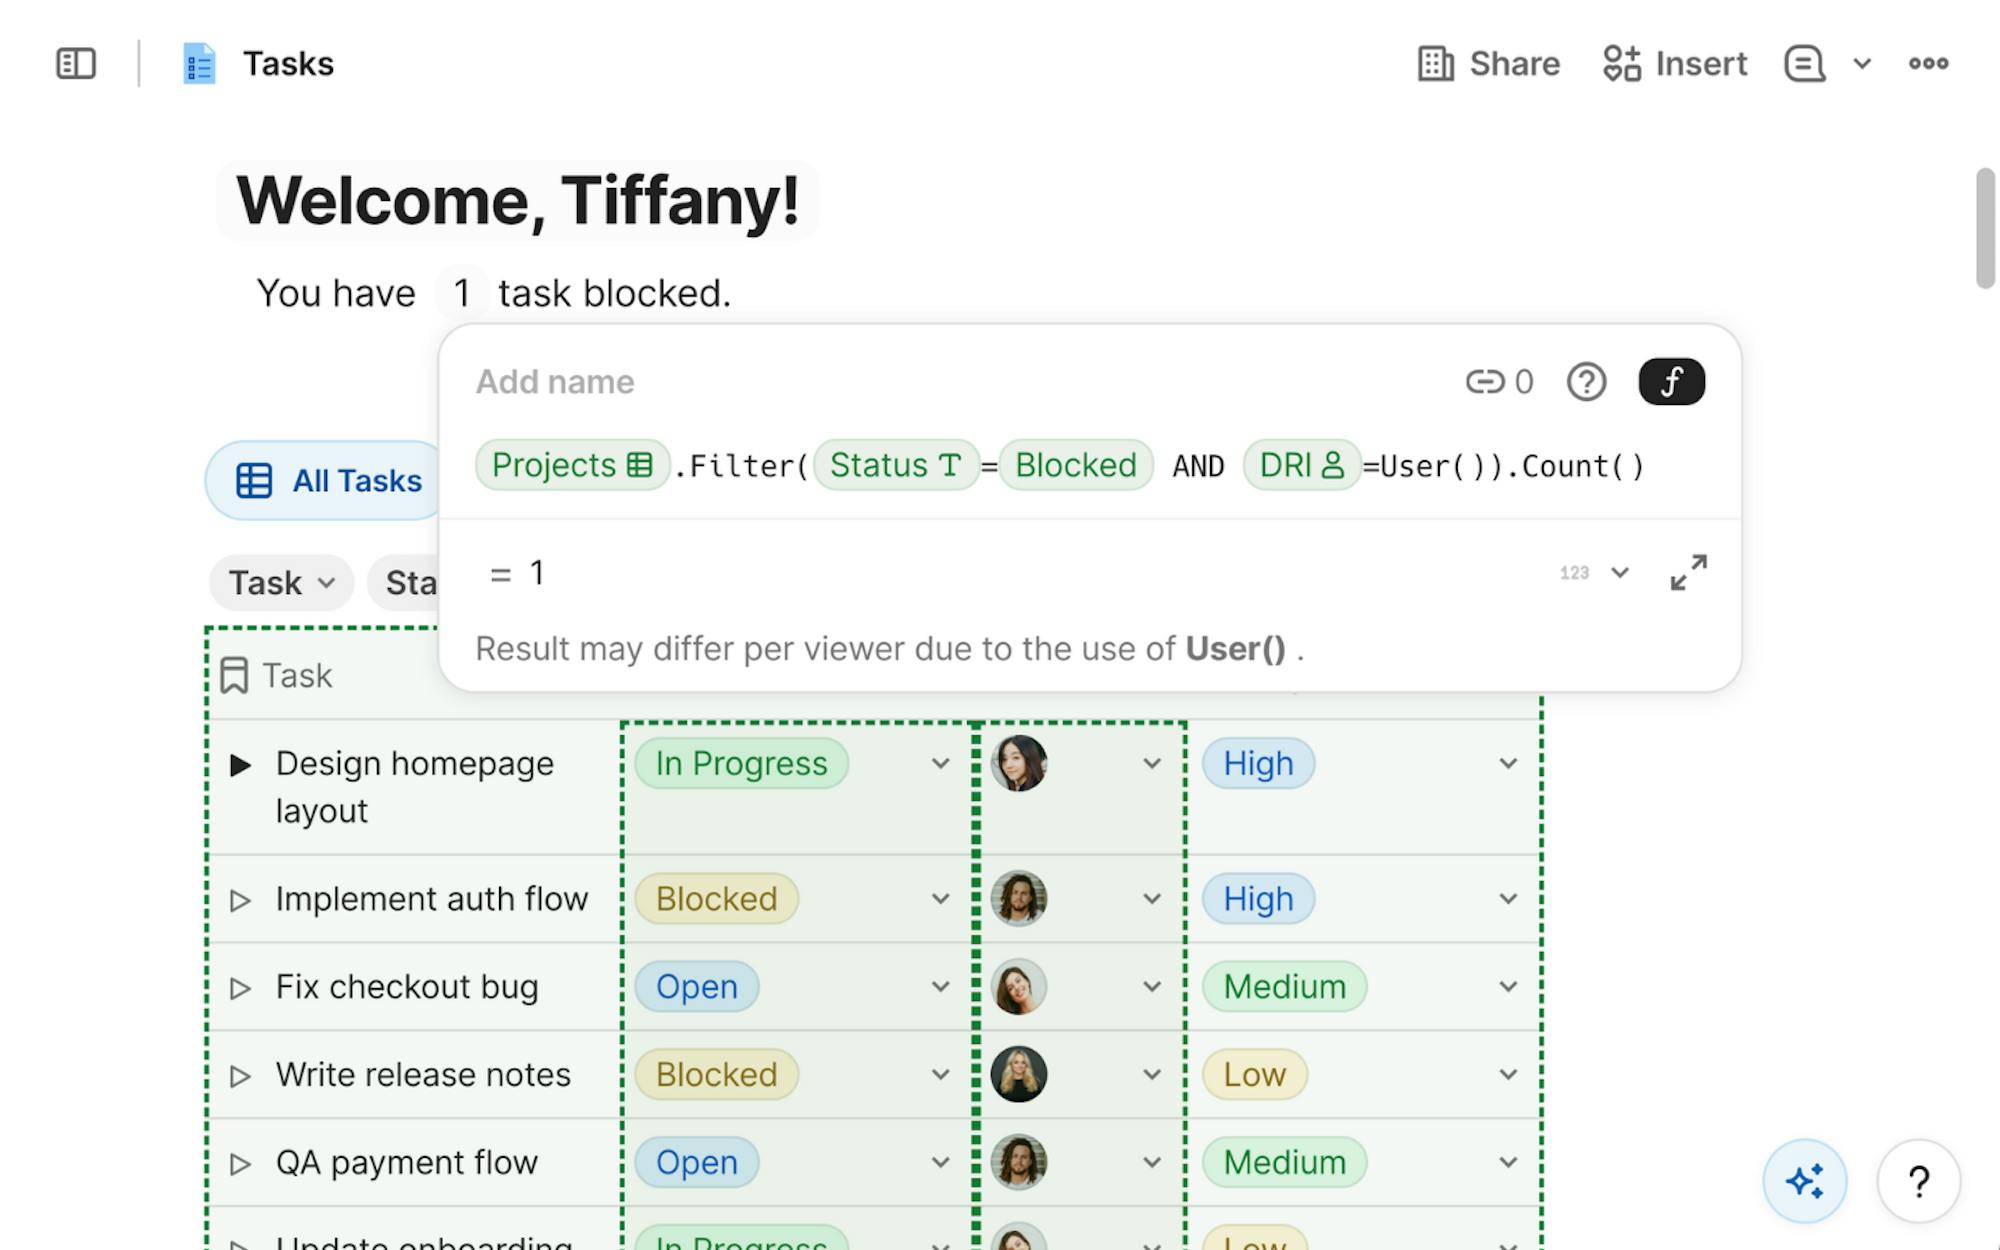Open status dropdown for Fix checkout bug
Image resolution: width=2000 pixels, height=1250 pixels.
[940, 987]
